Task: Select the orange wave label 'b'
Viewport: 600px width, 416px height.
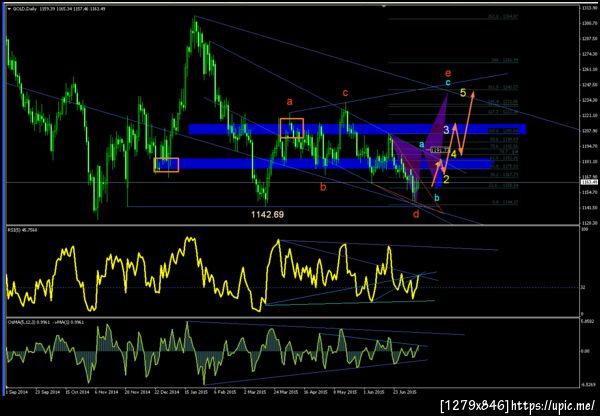Action: tap(323, 187)
